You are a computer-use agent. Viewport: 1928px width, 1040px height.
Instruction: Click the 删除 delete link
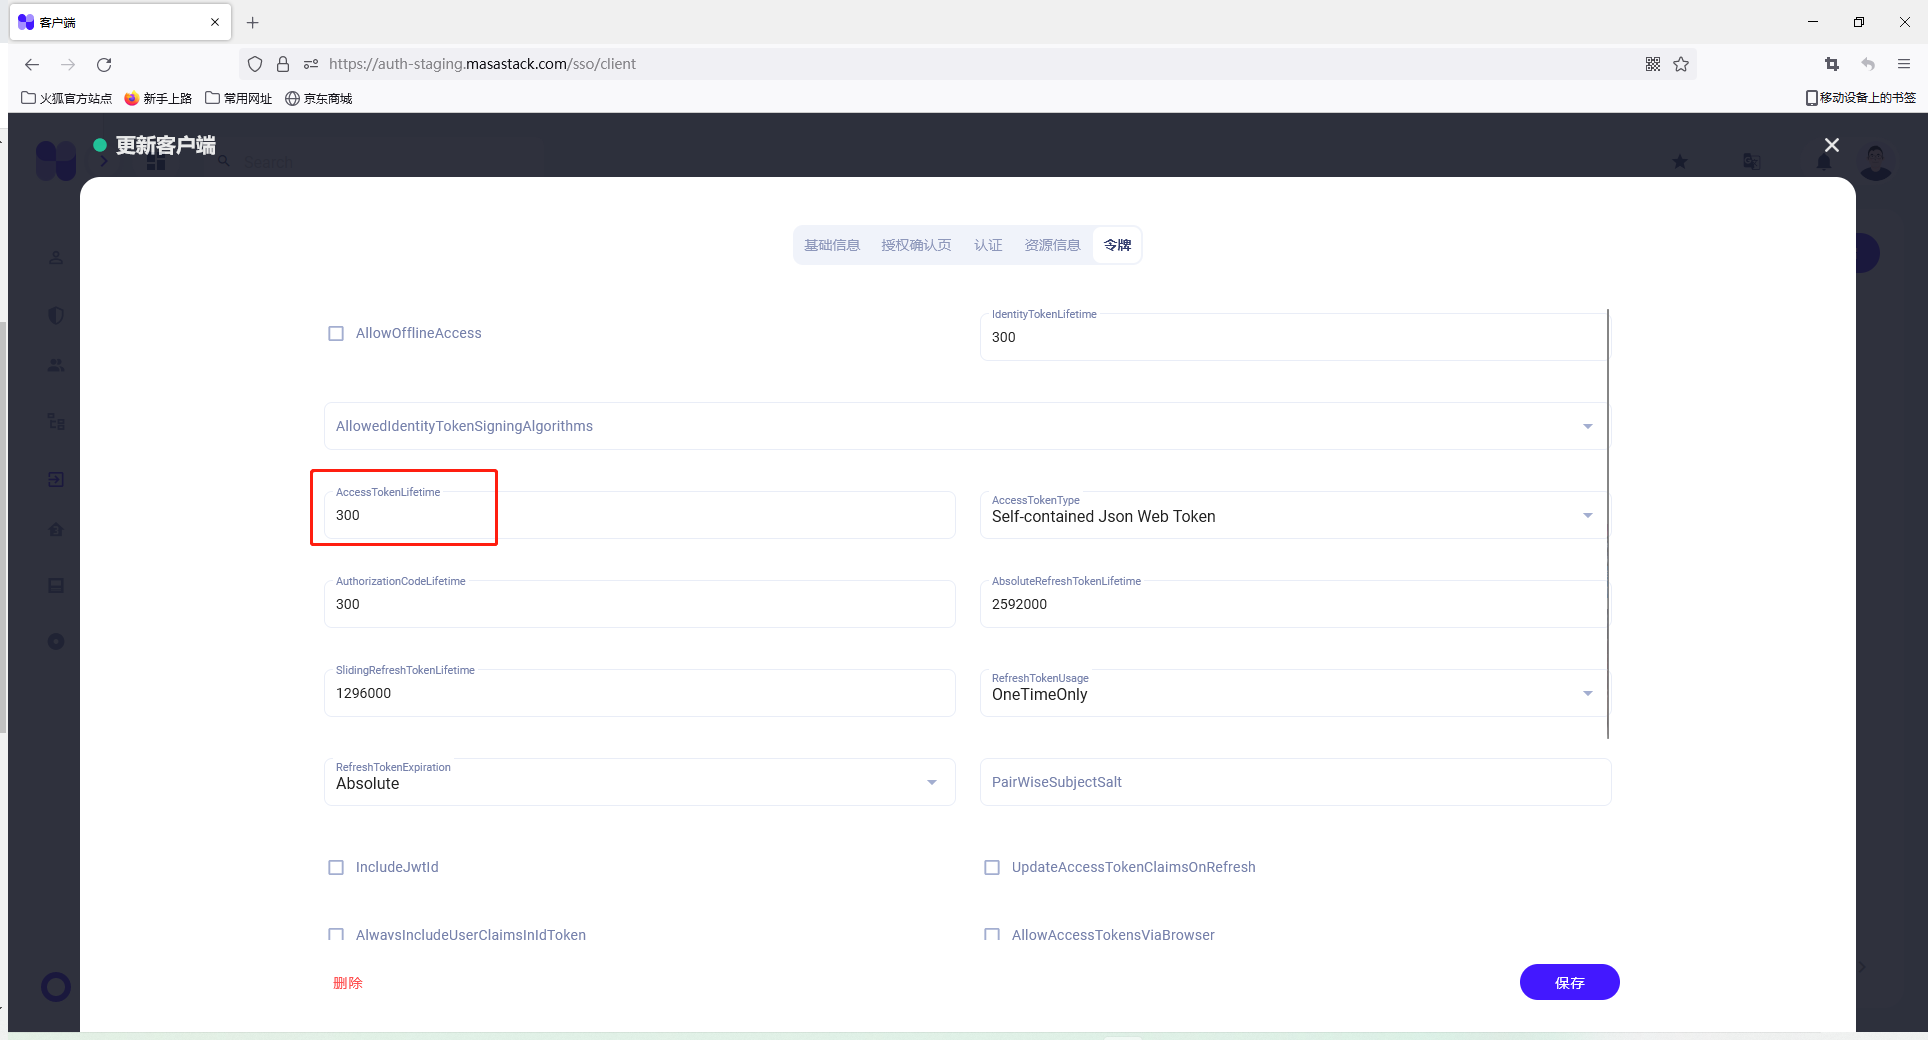(x=348, y=982)
